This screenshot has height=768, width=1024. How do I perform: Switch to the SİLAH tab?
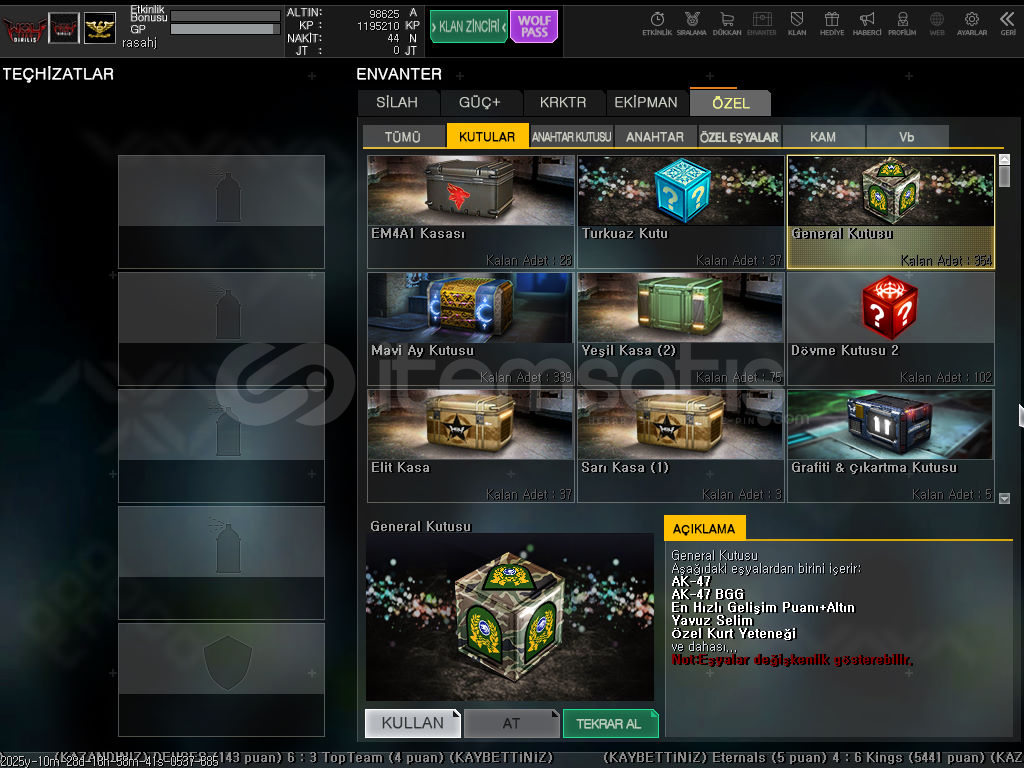(x=397, y=103)
